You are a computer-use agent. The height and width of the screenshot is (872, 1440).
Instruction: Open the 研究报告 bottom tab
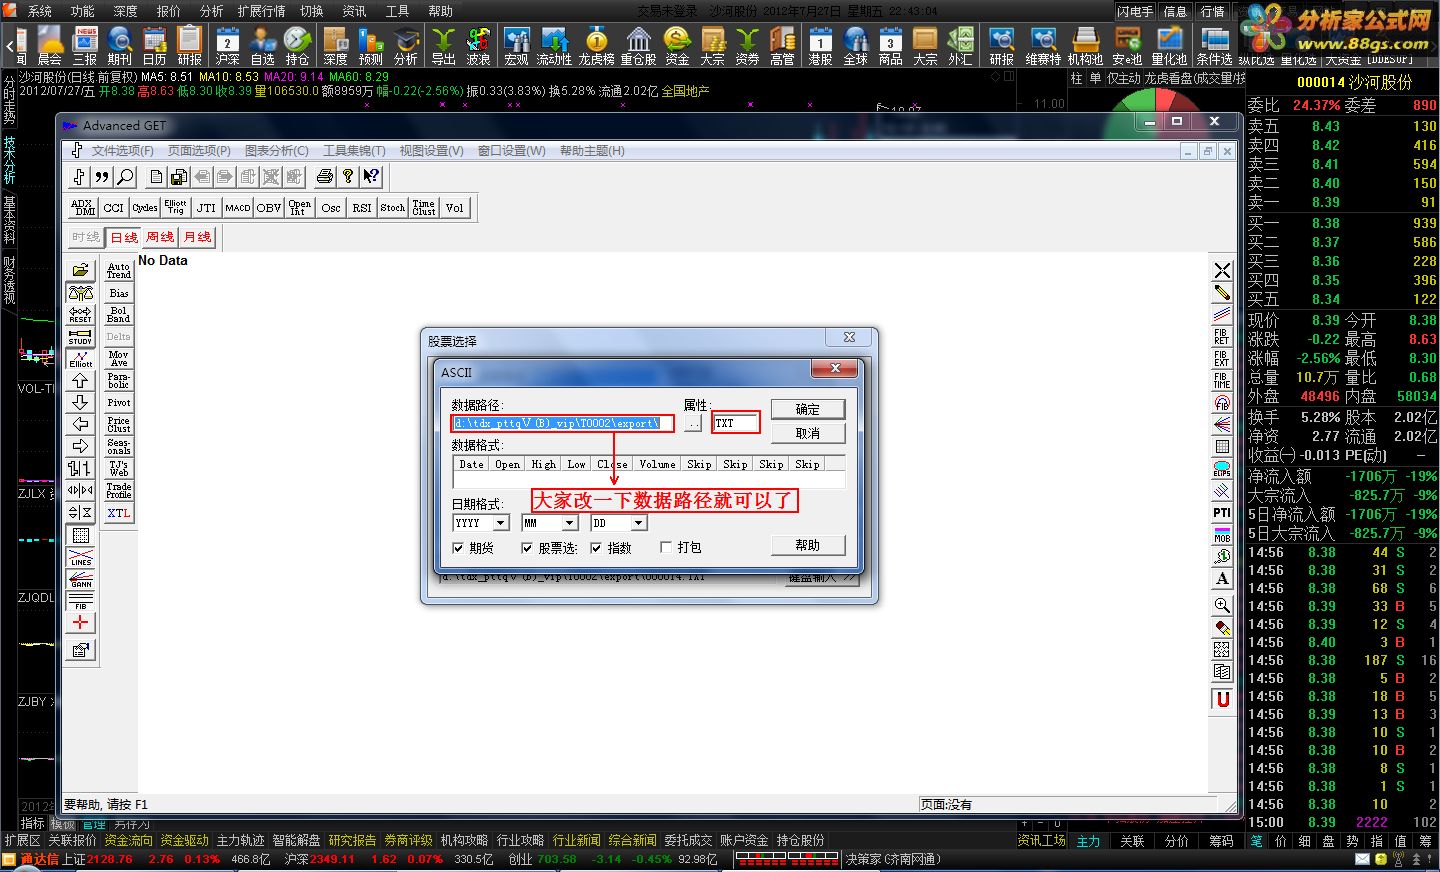[352, 841]
